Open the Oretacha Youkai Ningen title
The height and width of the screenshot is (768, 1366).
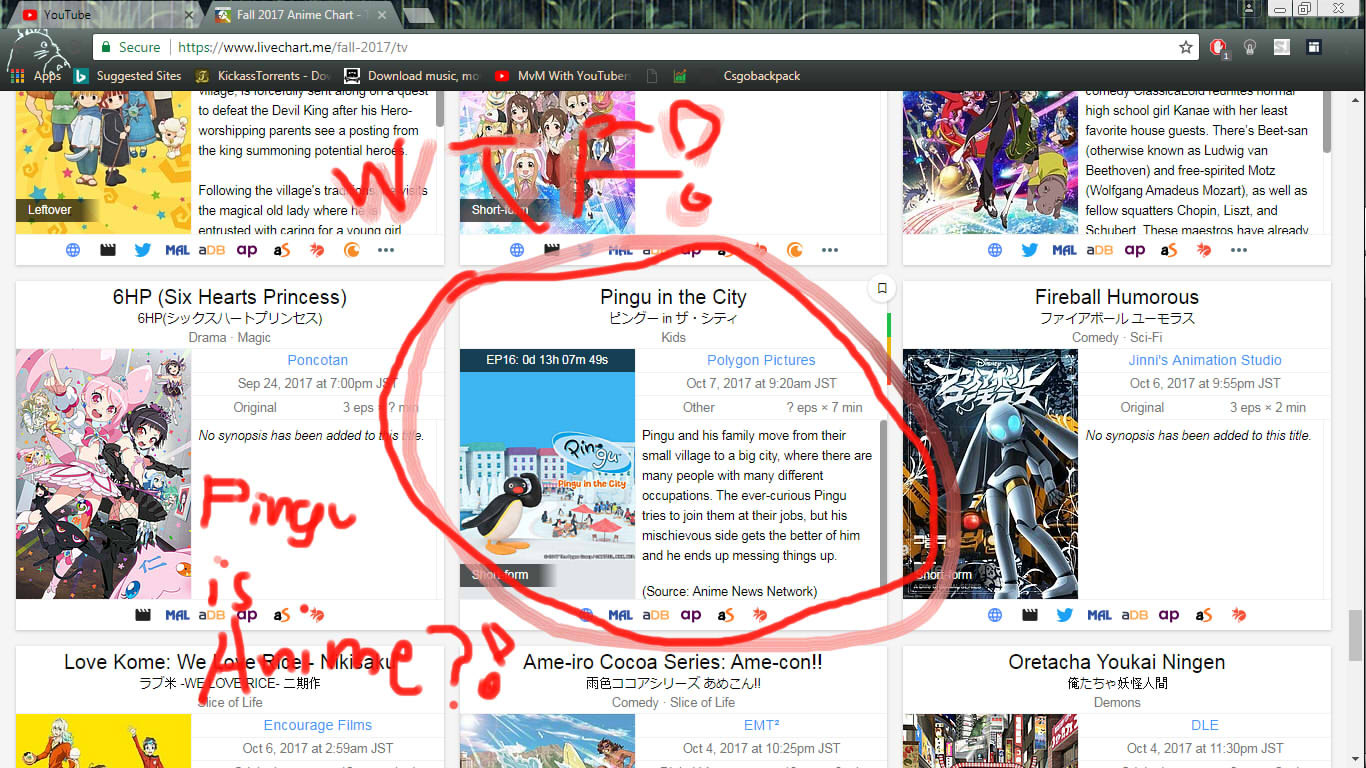1117,662
